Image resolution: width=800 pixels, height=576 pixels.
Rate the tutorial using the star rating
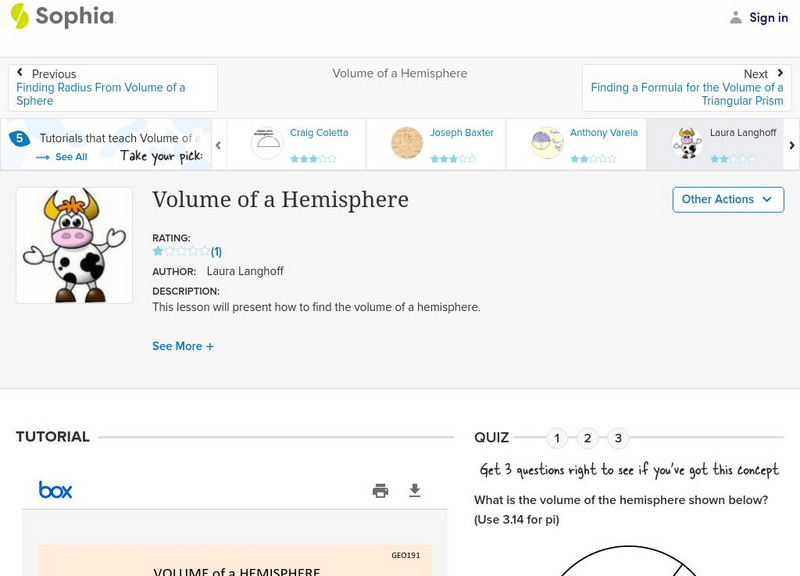click(178, 251)
